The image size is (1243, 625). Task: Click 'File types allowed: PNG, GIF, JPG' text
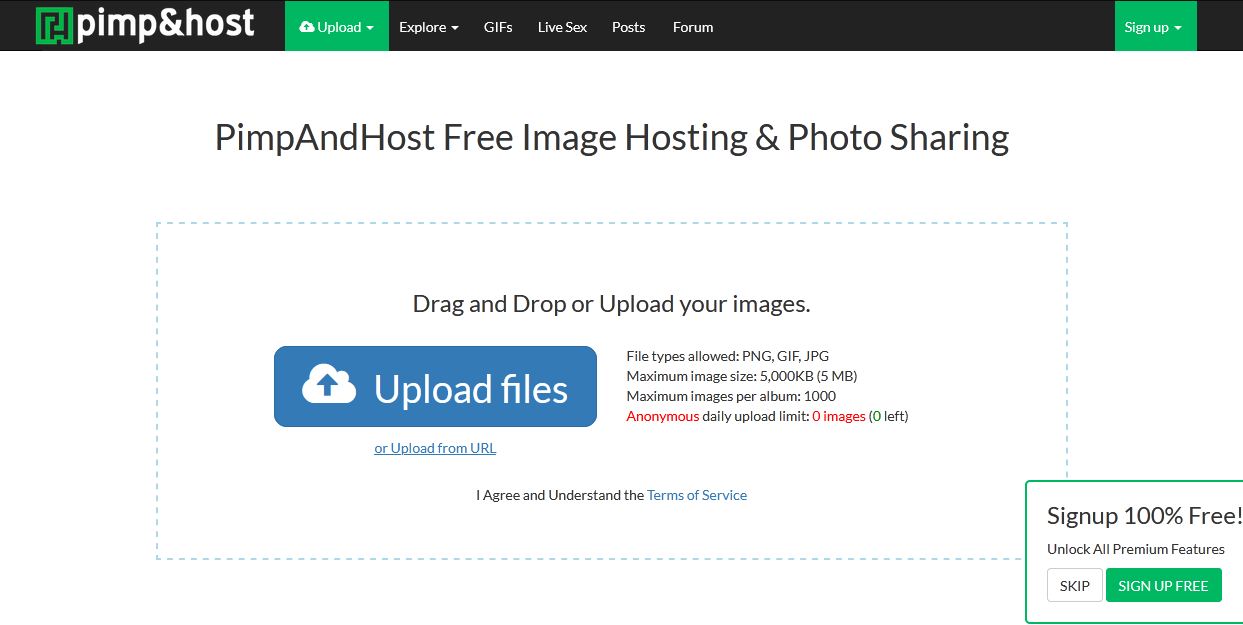click(x=728, y=356)
